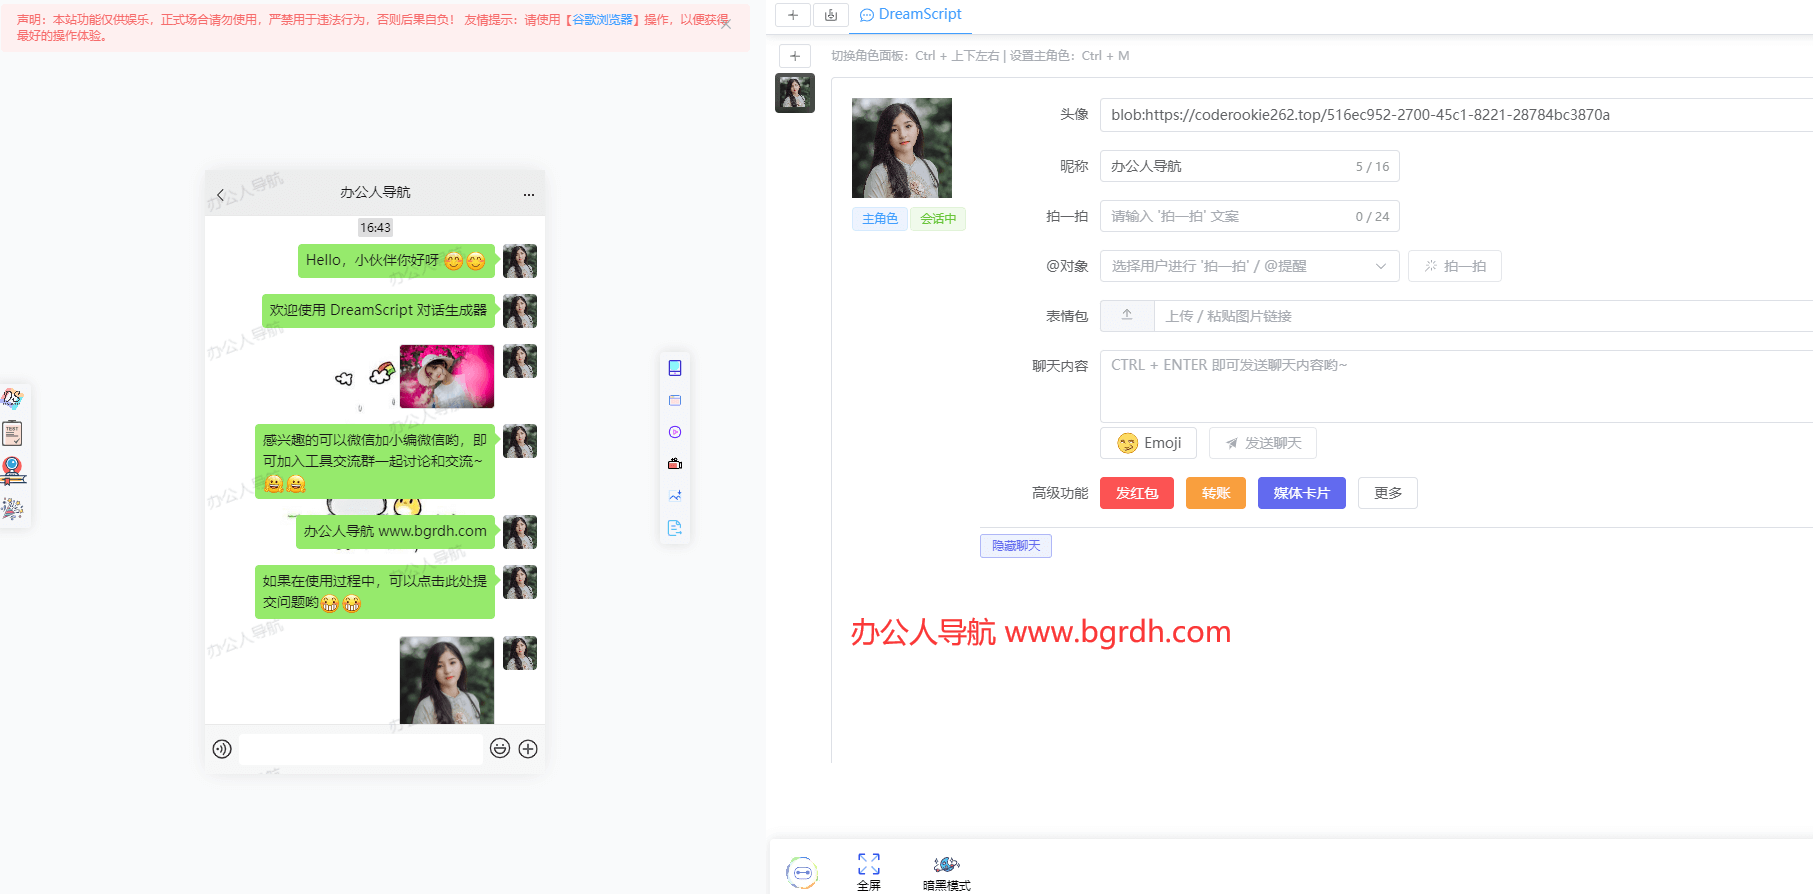The height and width of the screenshot is (894, 1813).
Task: Focus the 拍一拍 text input
Action: (1250, 216)
